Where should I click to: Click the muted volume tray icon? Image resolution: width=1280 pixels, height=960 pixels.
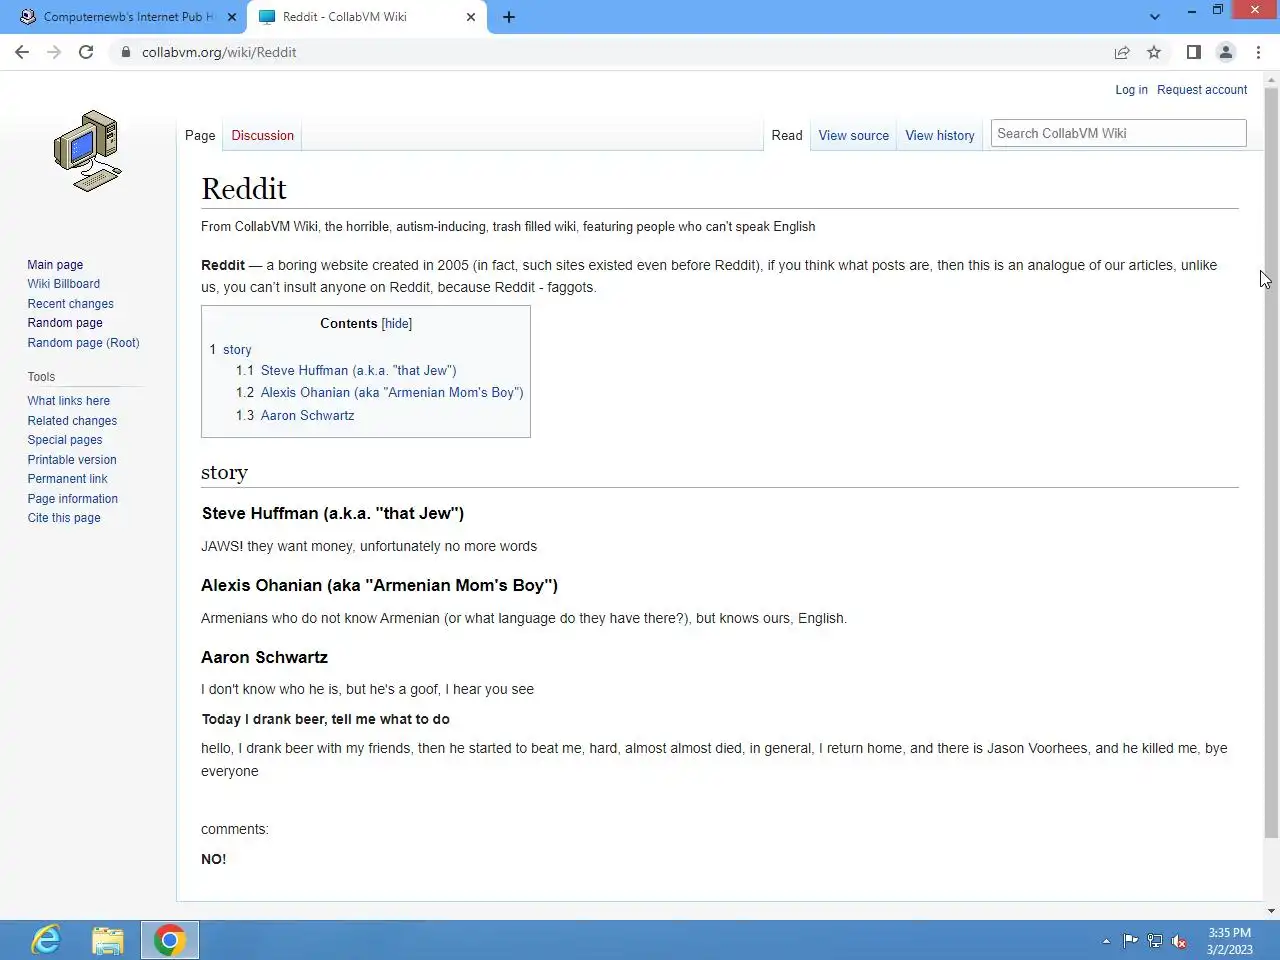click(x=1179, y=941)
